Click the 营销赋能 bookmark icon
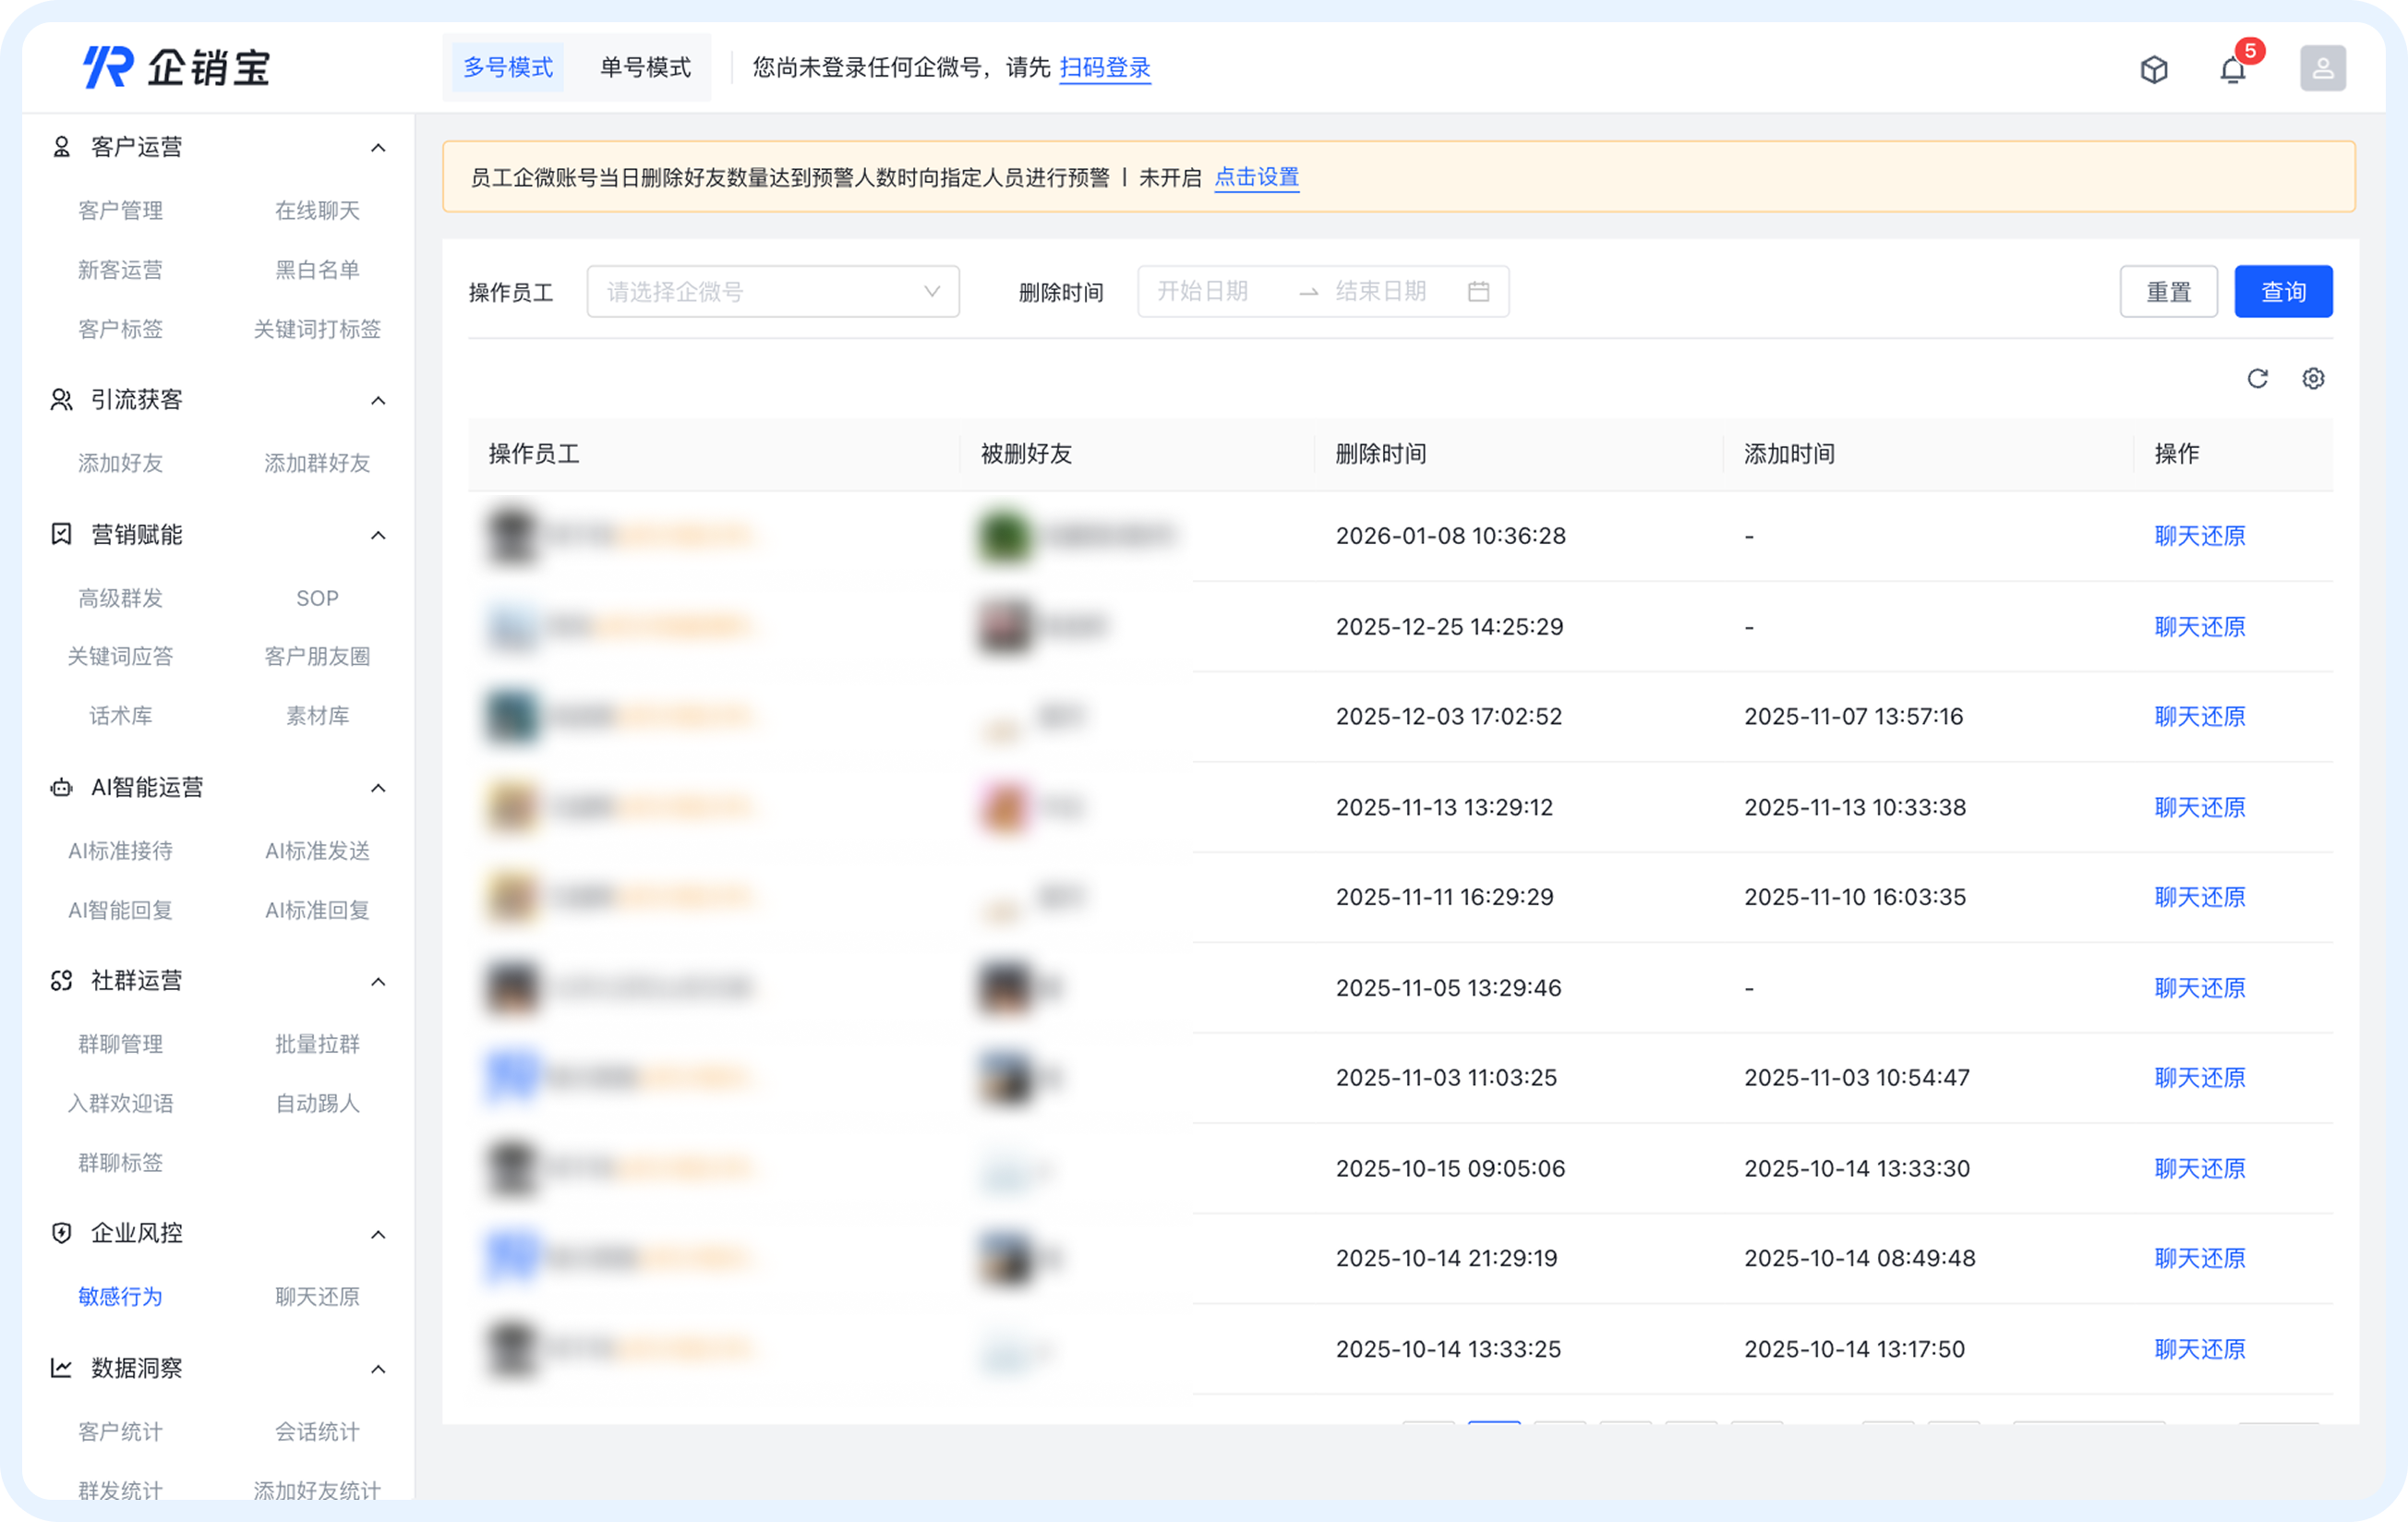The image size is (2408, 1522). 59,534
